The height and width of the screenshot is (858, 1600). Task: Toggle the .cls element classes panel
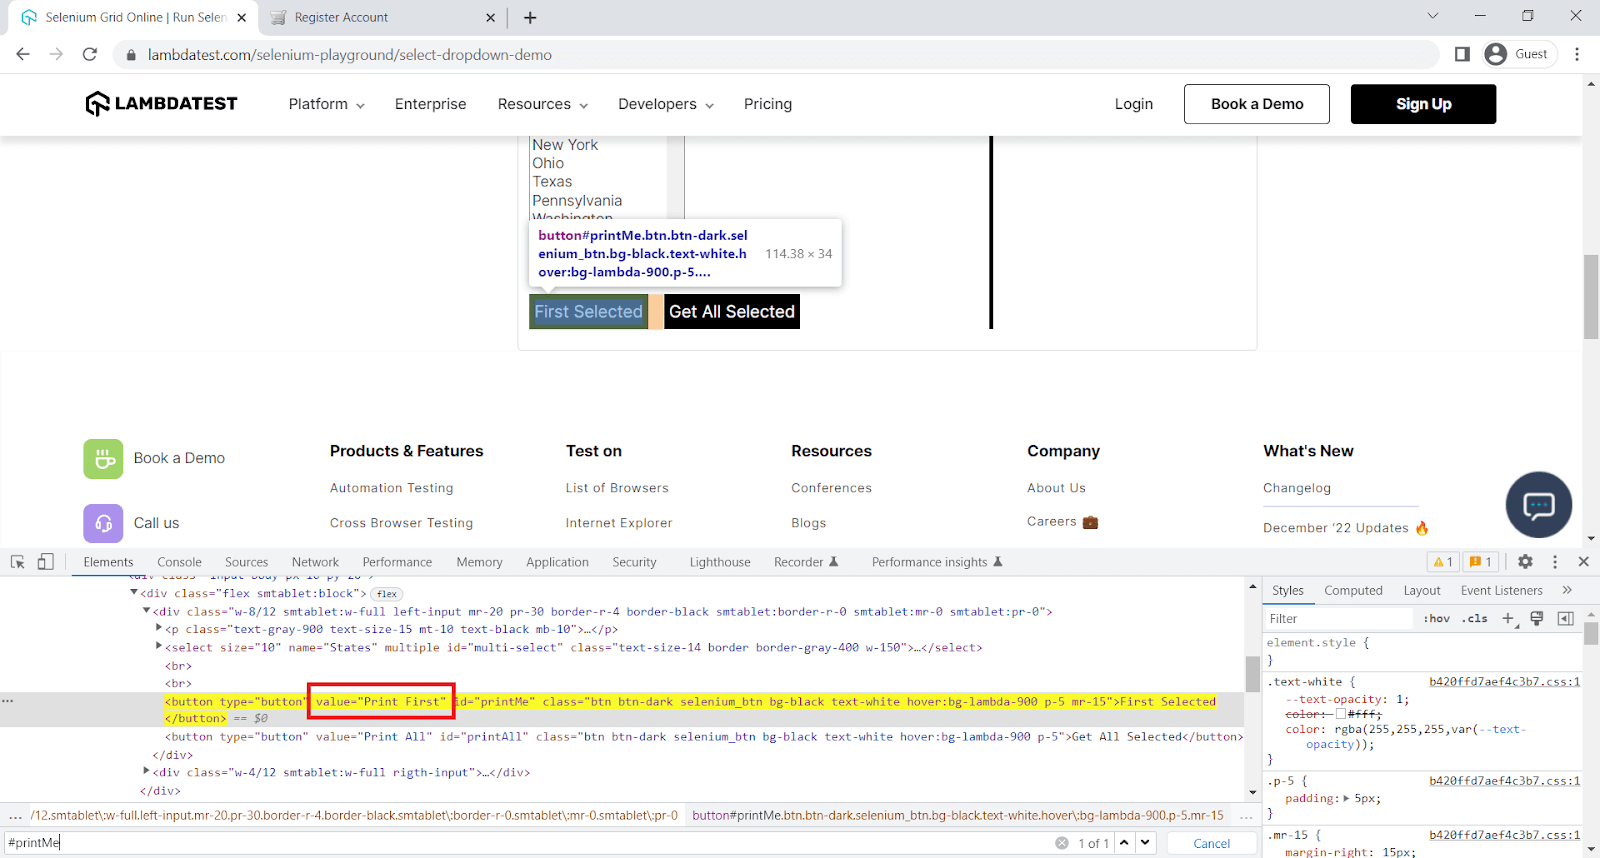coord(1474,619)
